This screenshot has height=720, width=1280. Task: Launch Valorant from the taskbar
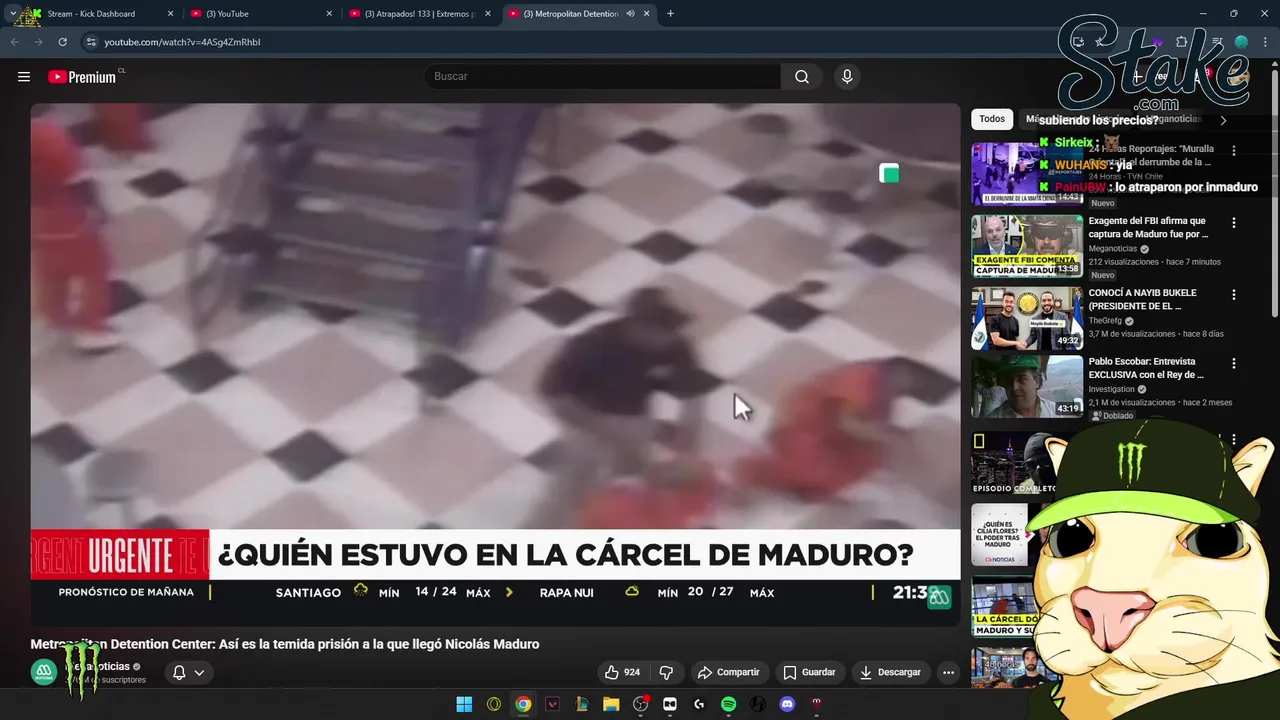click(x=552, y=704)
